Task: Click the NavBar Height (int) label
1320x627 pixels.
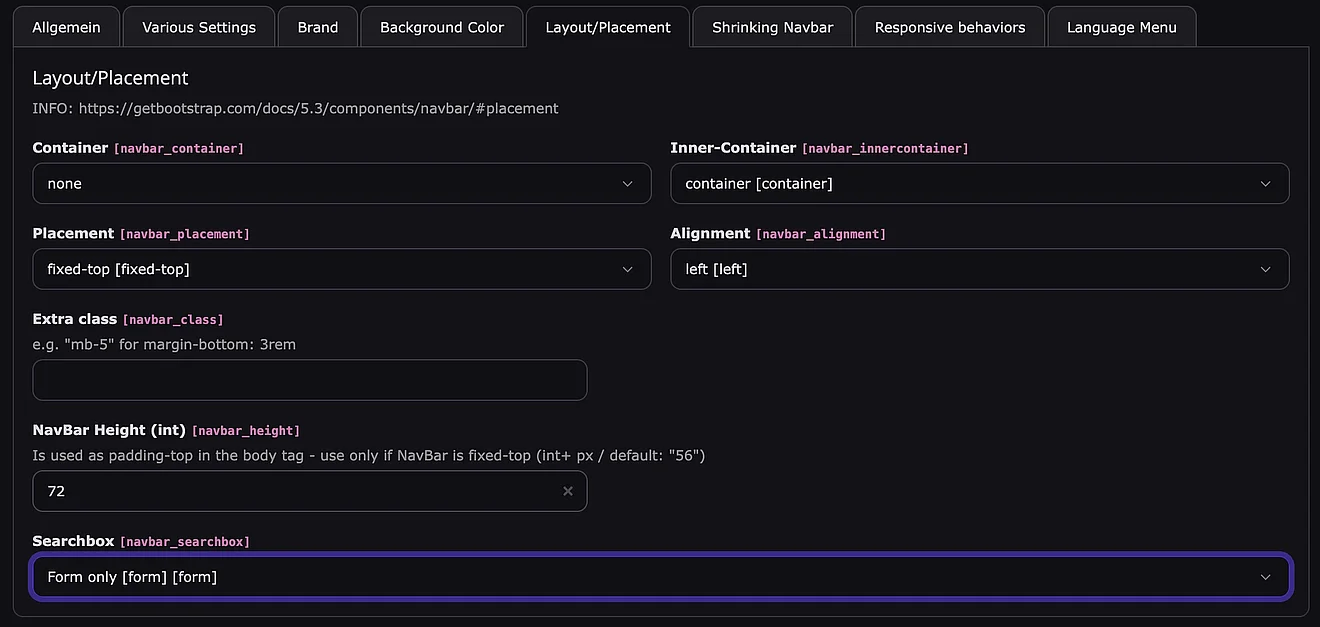Action: tap(109, 430)
